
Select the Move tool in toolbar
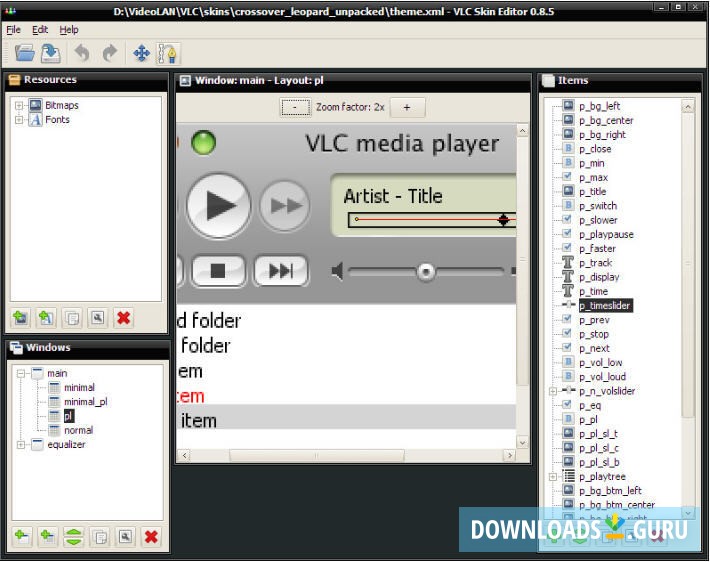click(142, 53)
